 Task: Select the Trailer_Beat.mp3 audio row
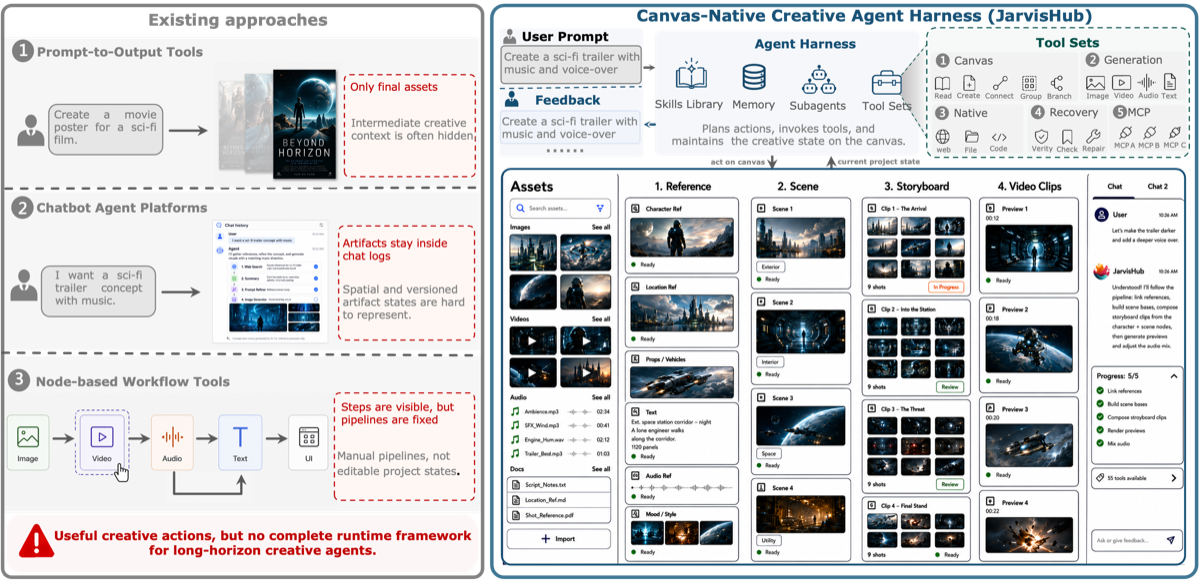(560, 453)
